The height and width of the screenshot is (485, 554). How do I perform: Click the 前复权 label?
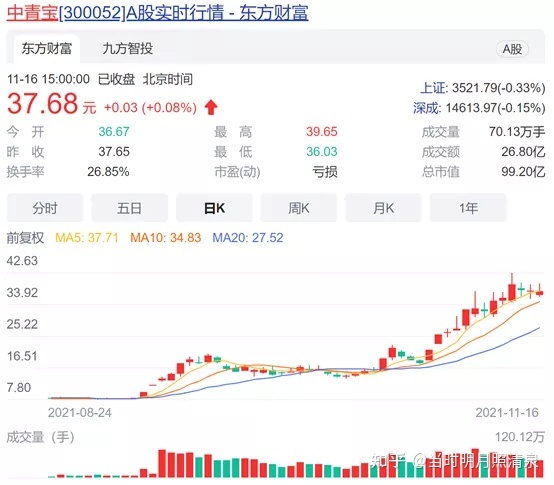[x=25, y=238]
